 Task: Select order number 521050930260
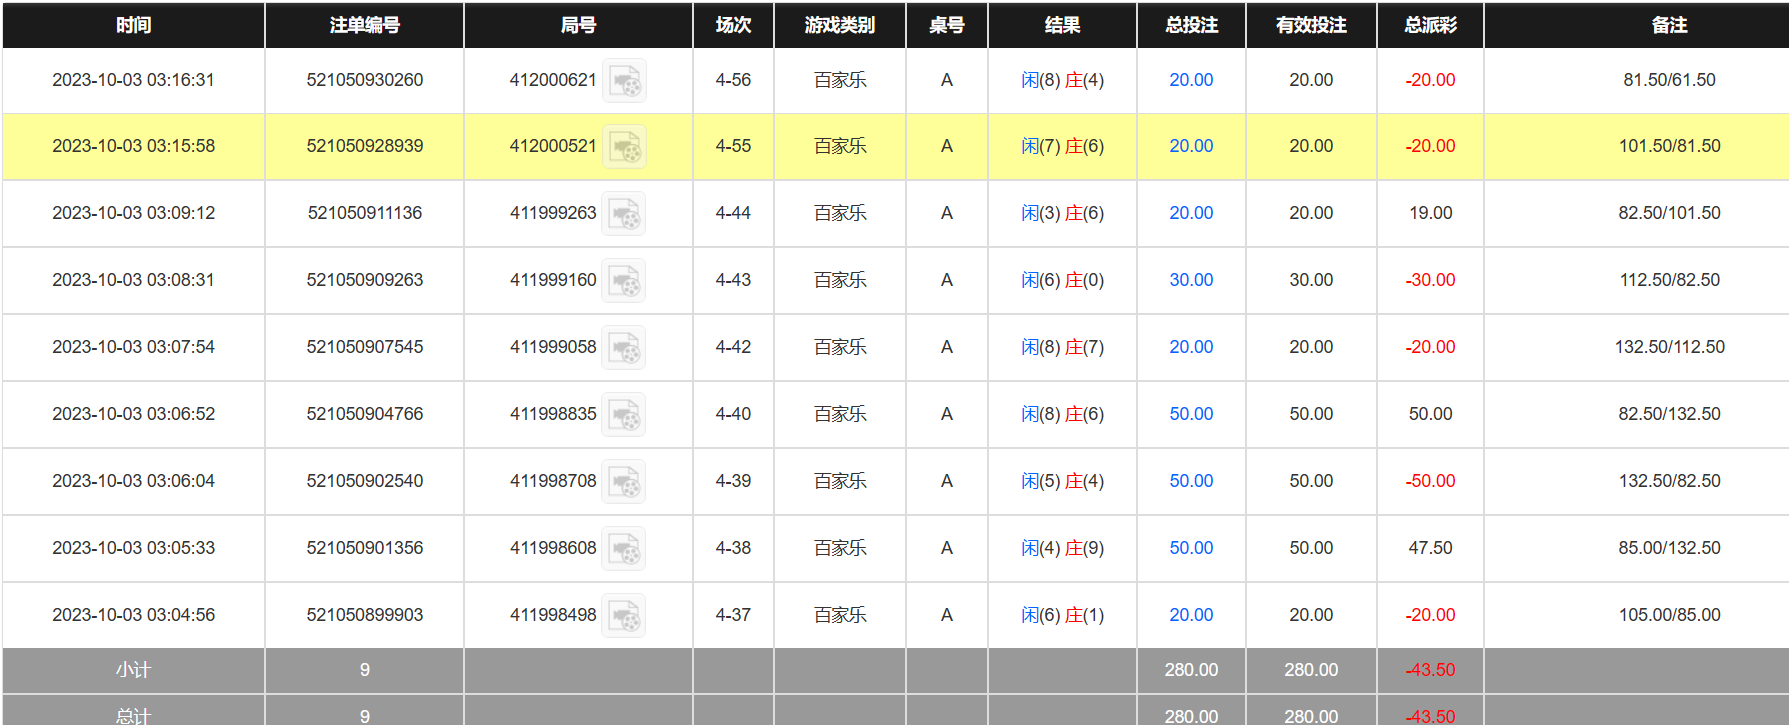point(365,80)
